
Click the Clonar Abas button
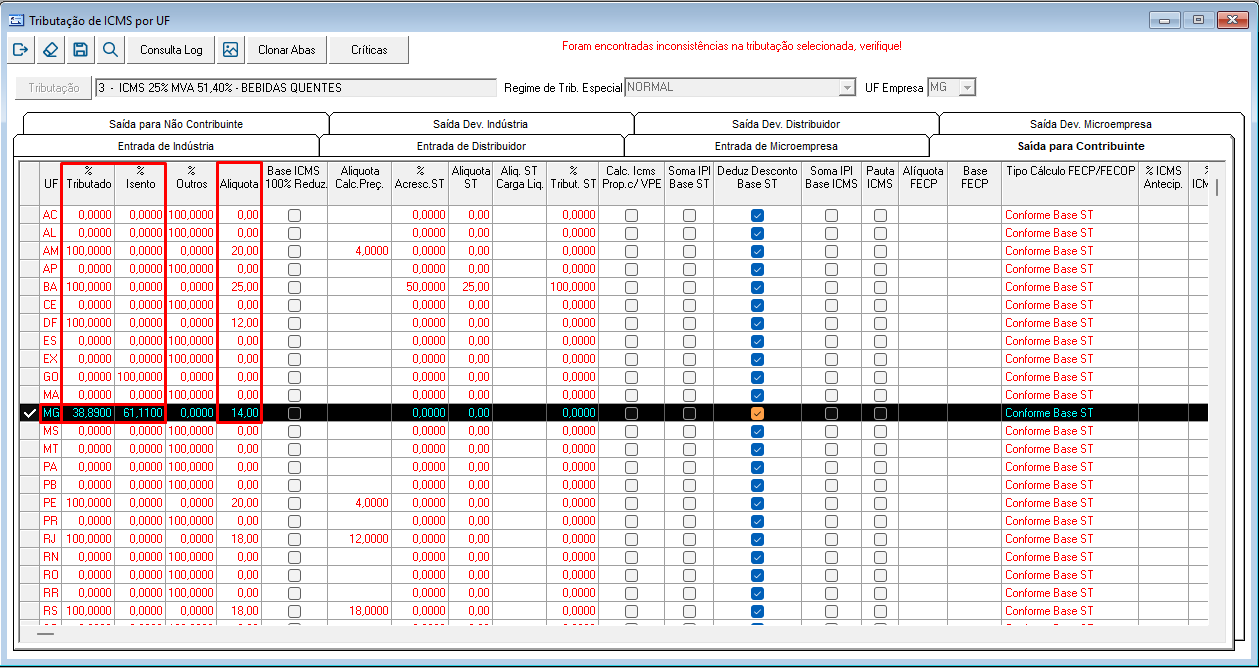286,50
